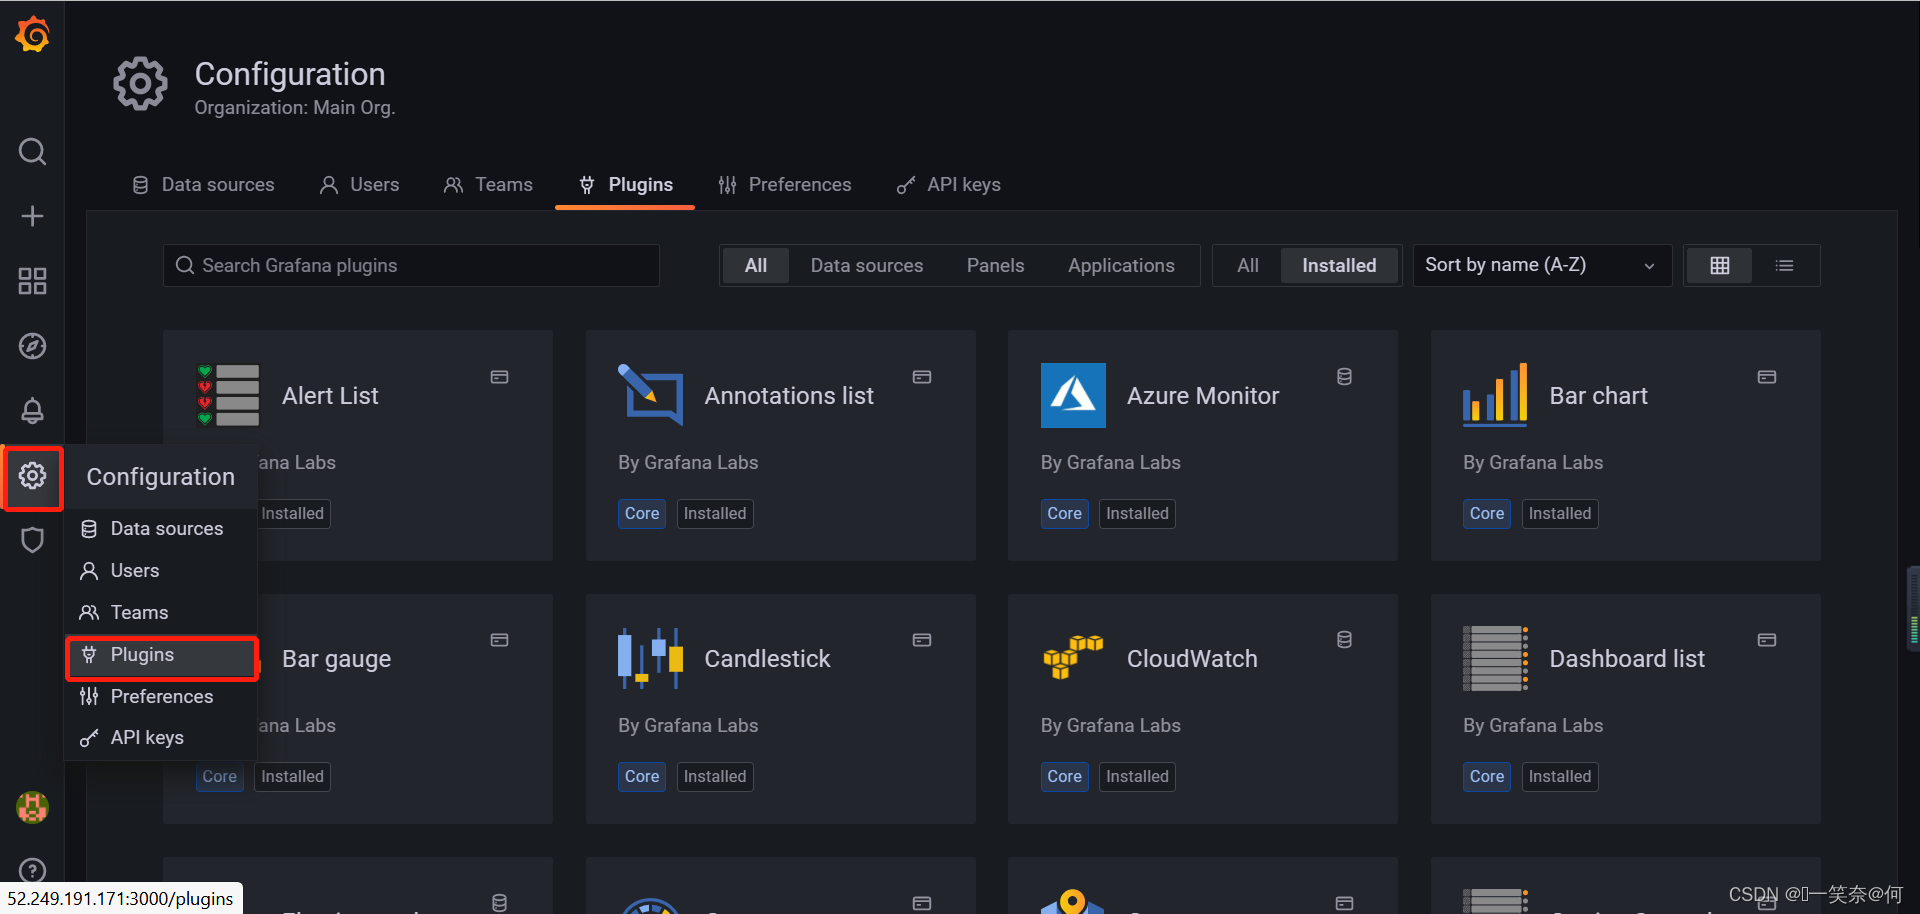Screen dimensions: 1920x914
Task: Open the Alerting bell icon
Action: click(x=32, y=411)
